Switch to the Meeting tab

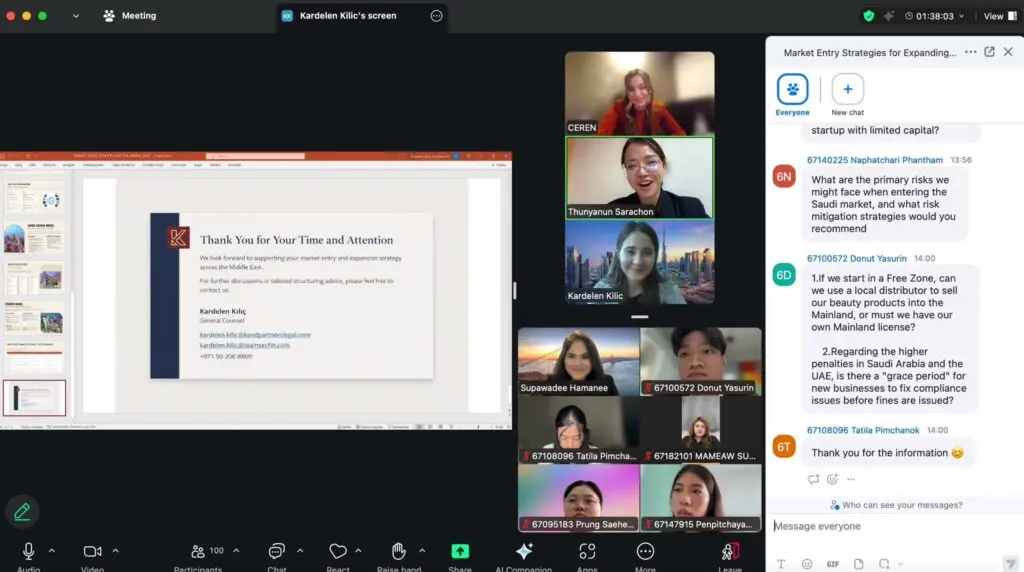(130, 16)
